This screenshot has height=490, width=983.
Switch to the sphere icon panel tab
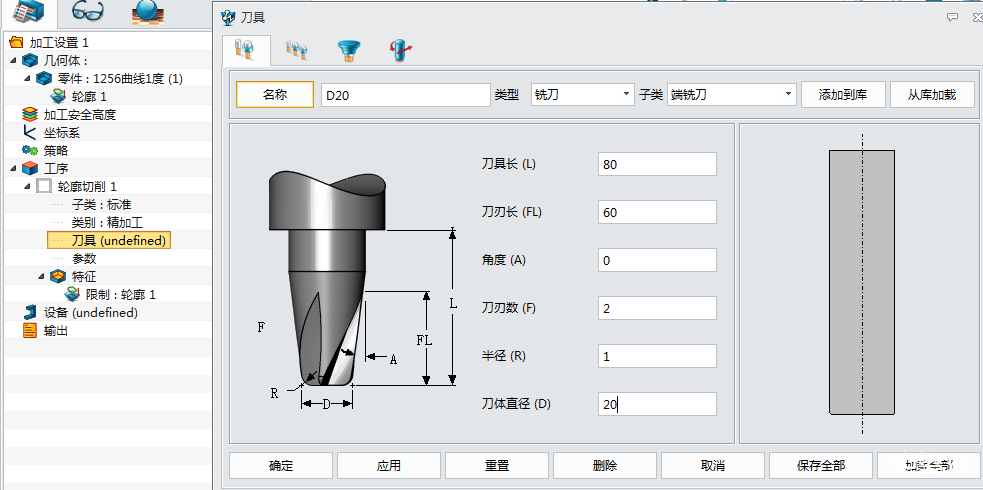149,14
